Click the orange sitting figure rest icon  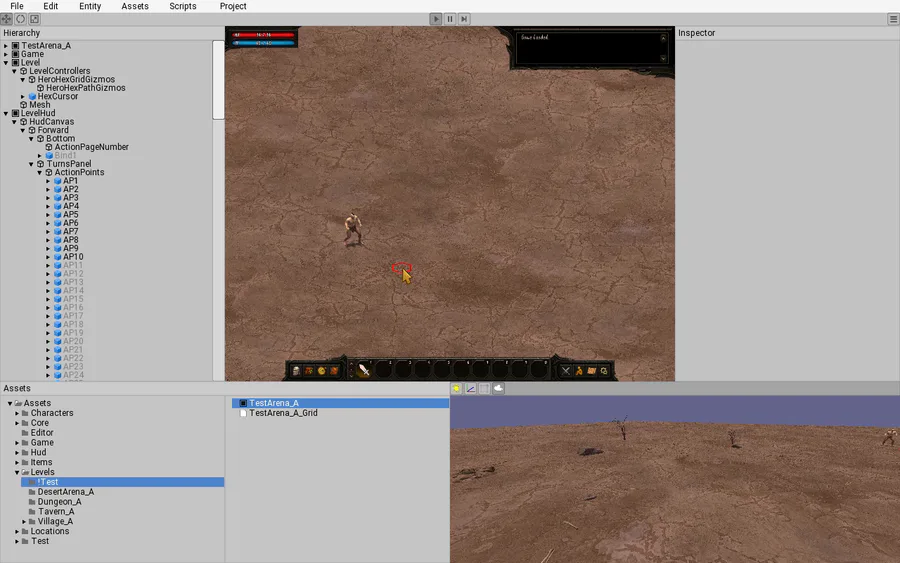click(579, 371)
